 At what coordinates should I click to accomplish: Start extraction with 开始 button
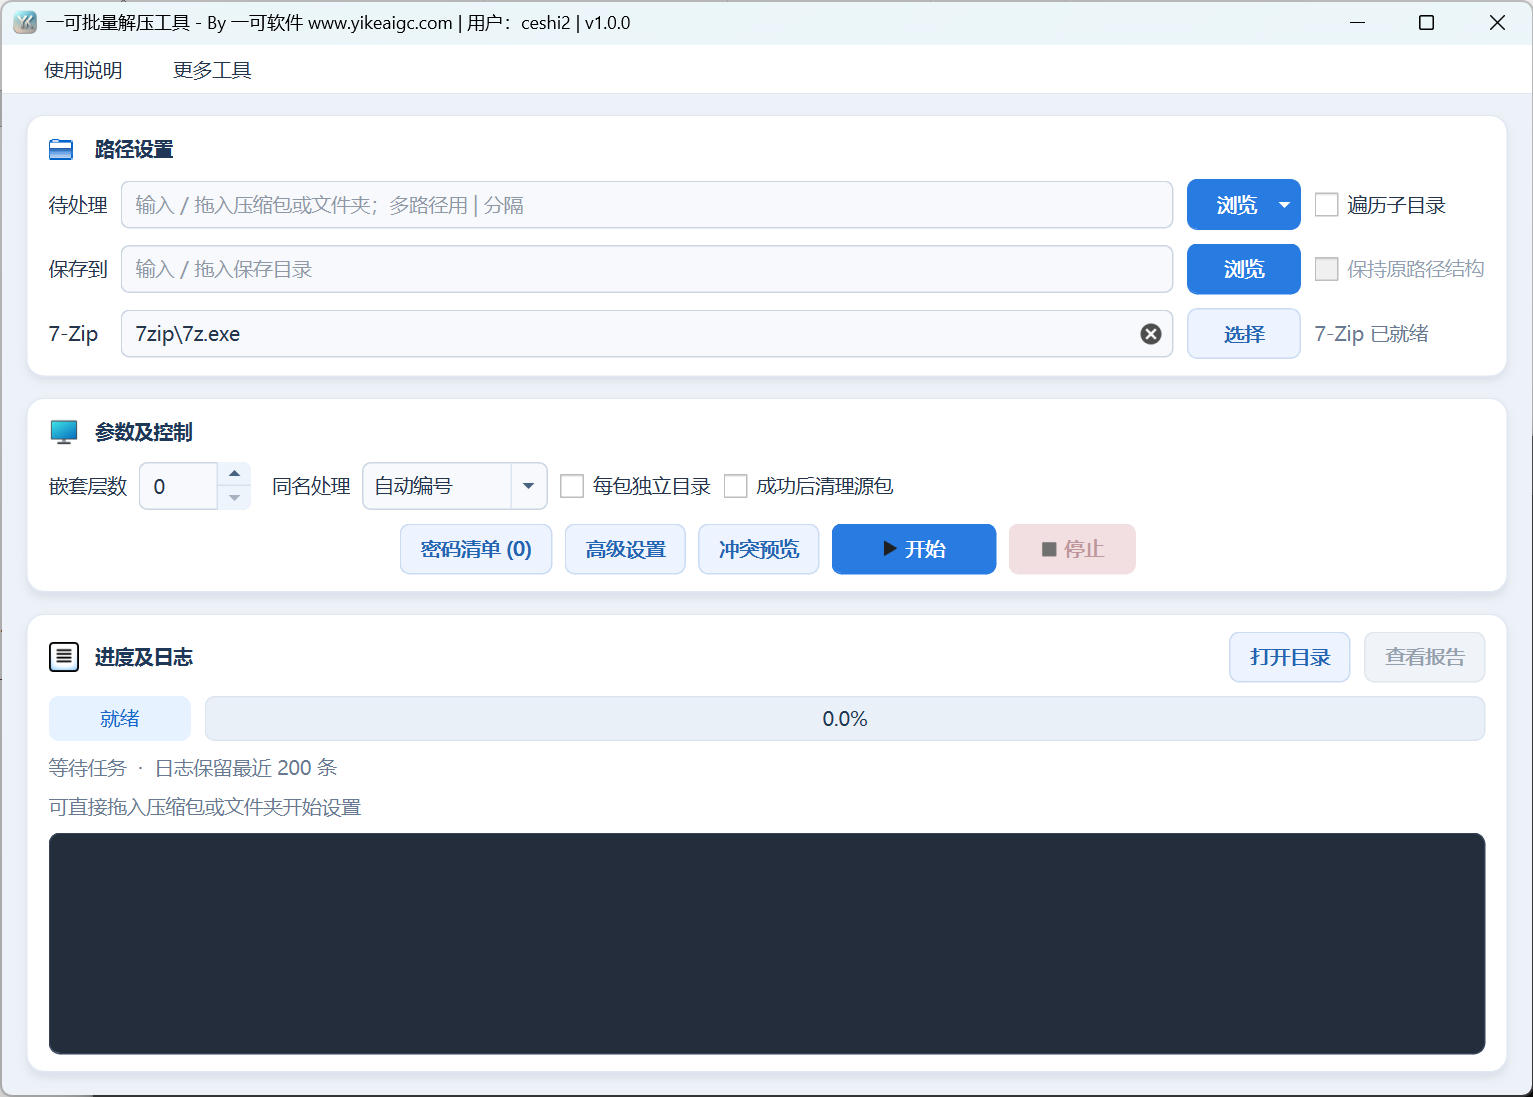[914, 549]
